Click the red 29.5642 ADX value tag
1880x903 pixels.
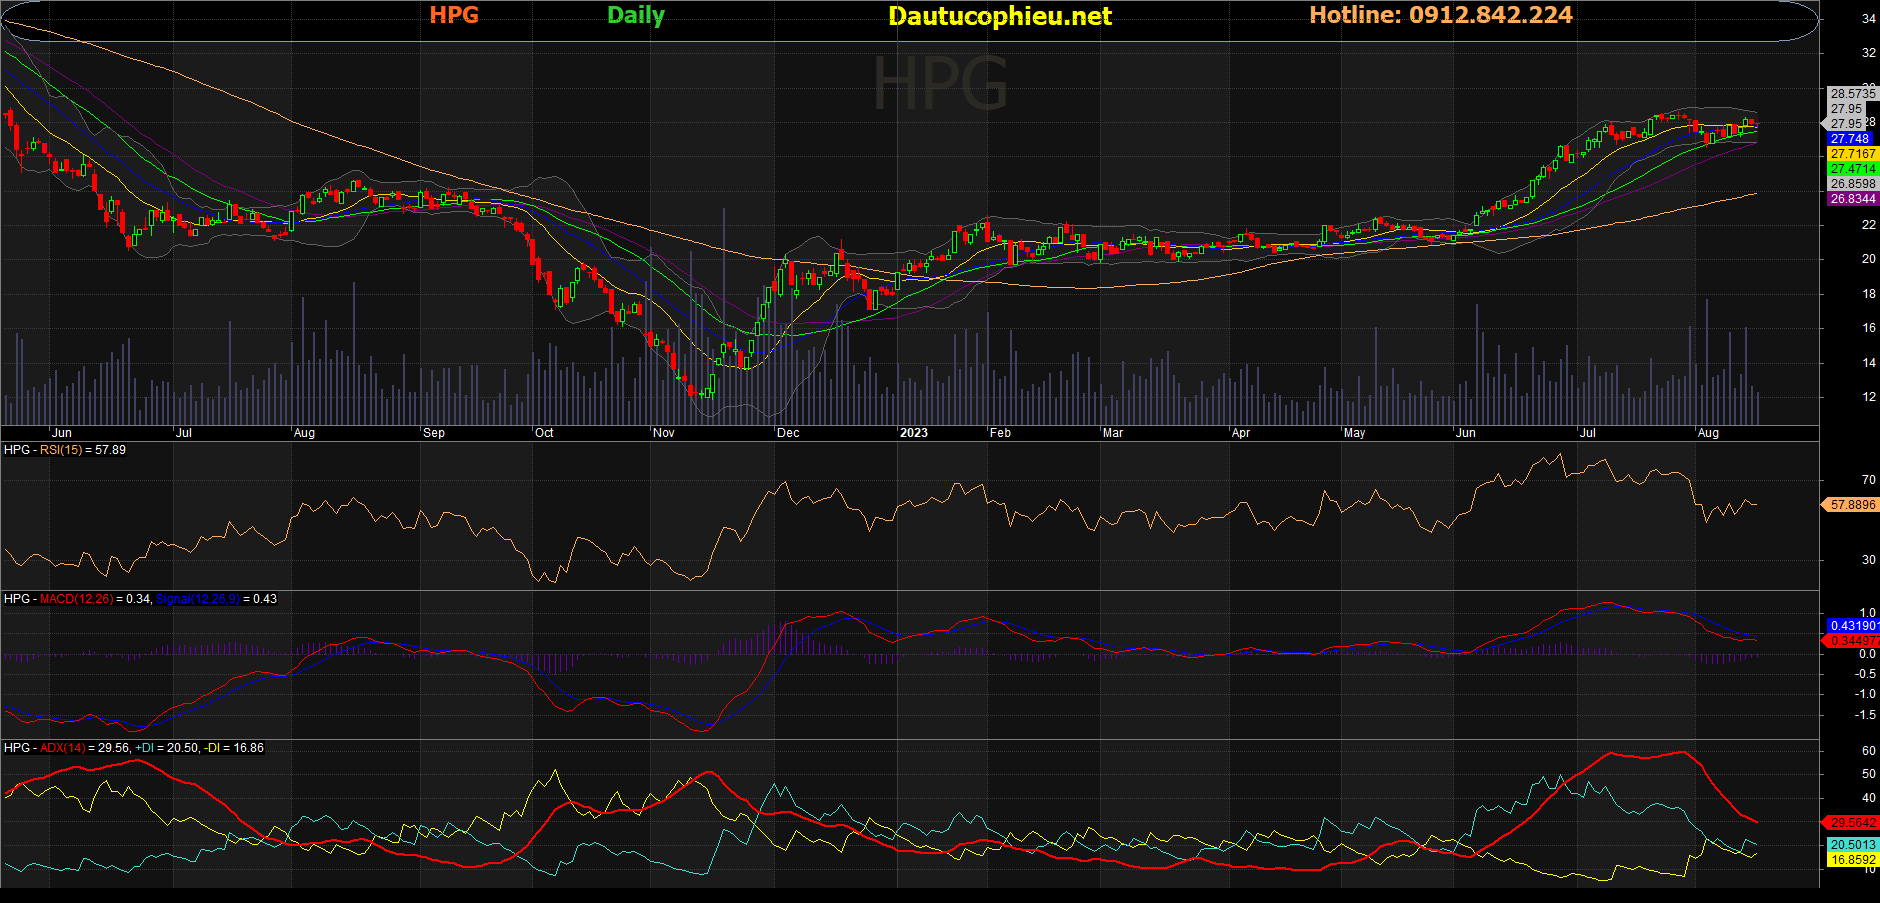[1852, 823]
